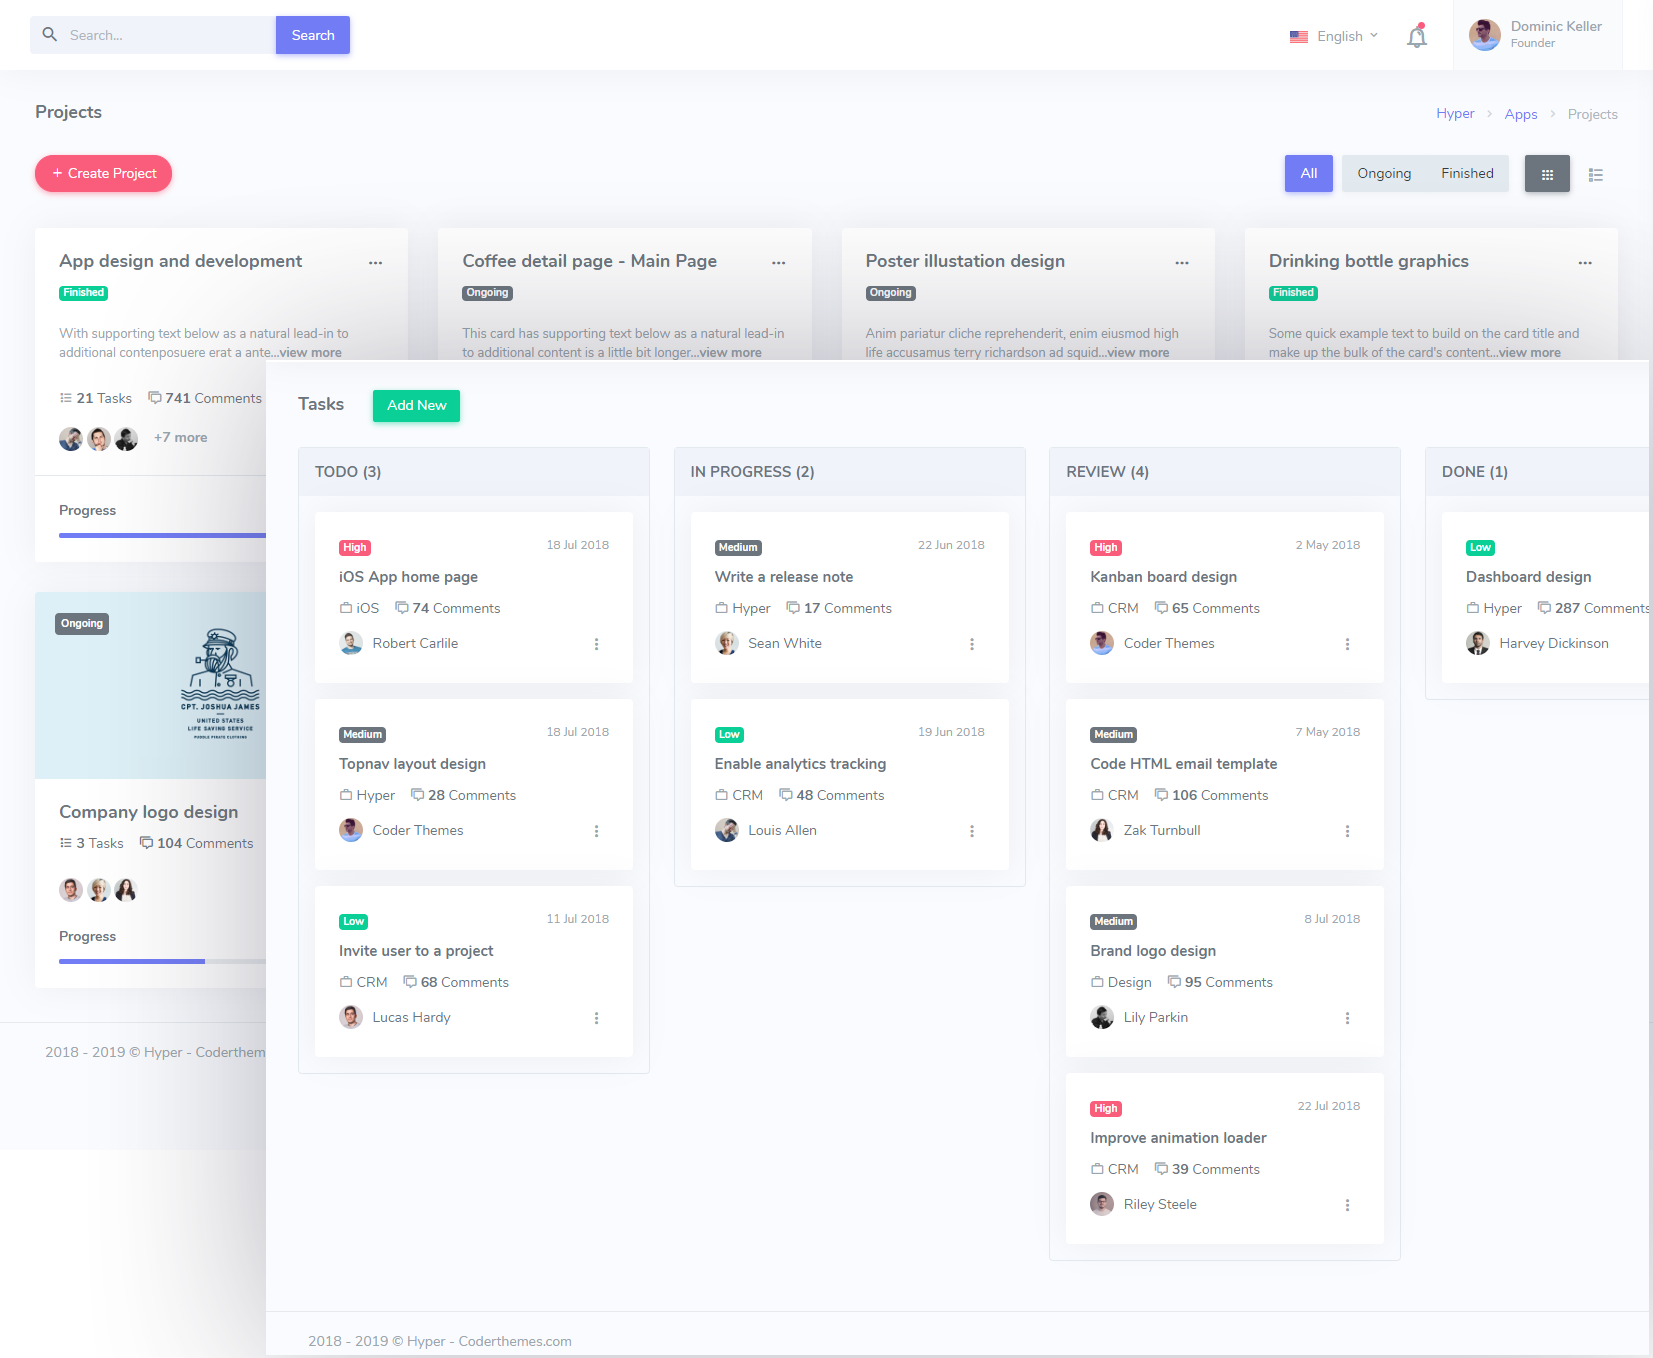Viewport: 1653px width, 1358px height.
Task: Open the notifications bell icon
Action: (1417, 36)
